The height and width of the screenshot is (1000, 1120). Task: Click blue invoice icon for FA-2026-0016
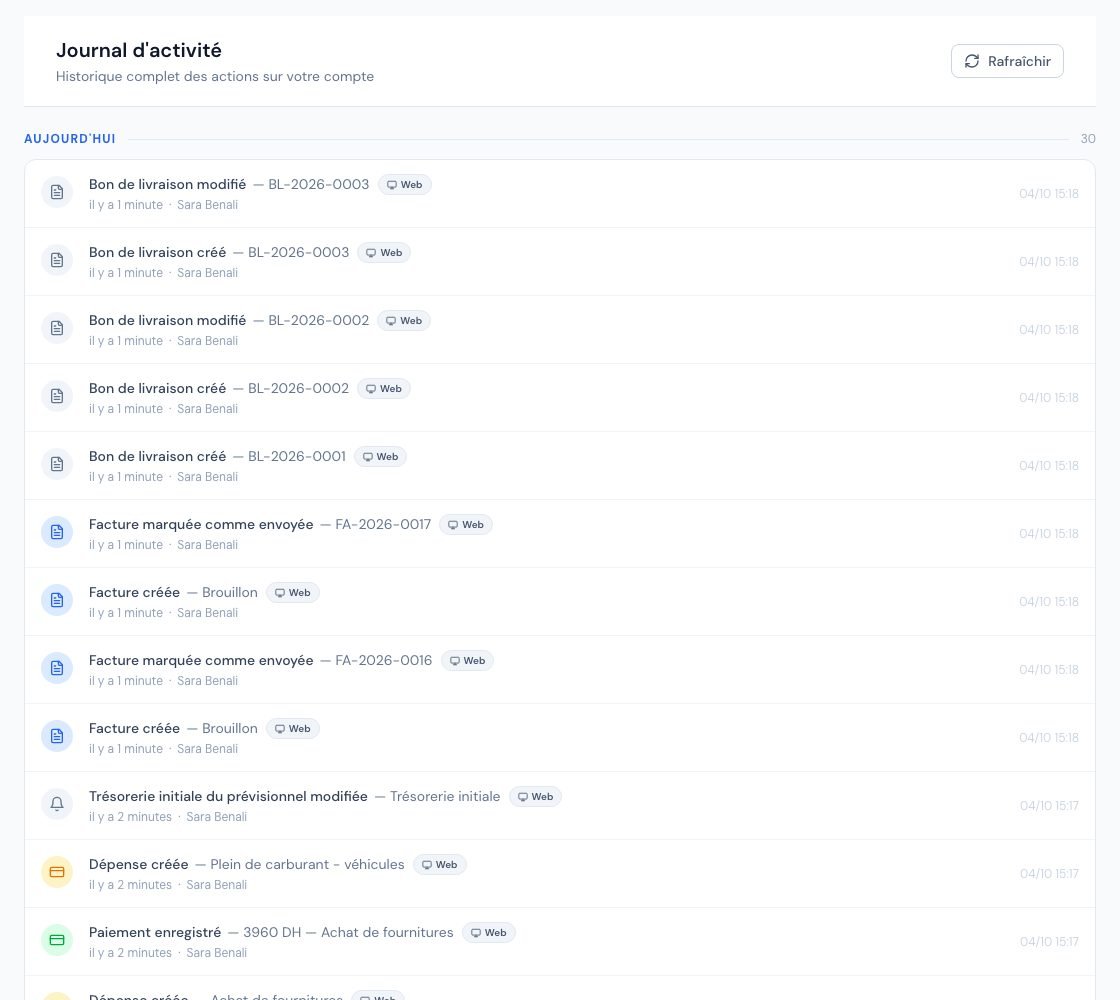pyautogui.click(x=57, y=668)
